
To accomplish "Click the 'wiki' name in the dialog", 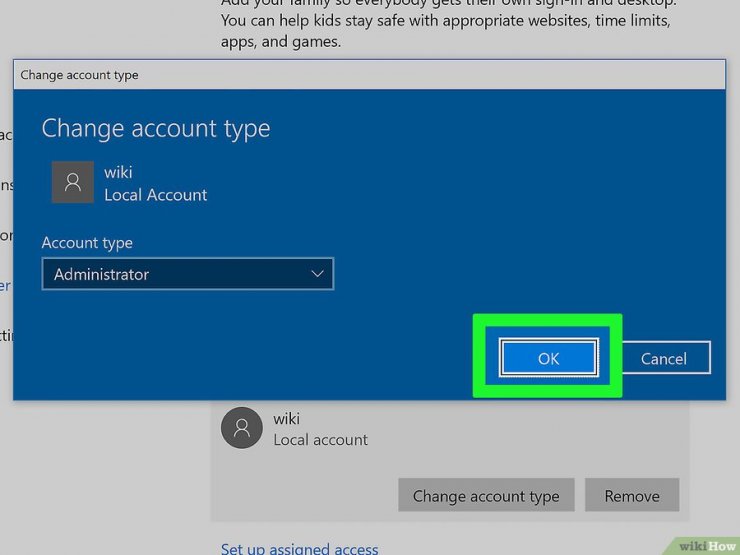I will click(118, 172).
